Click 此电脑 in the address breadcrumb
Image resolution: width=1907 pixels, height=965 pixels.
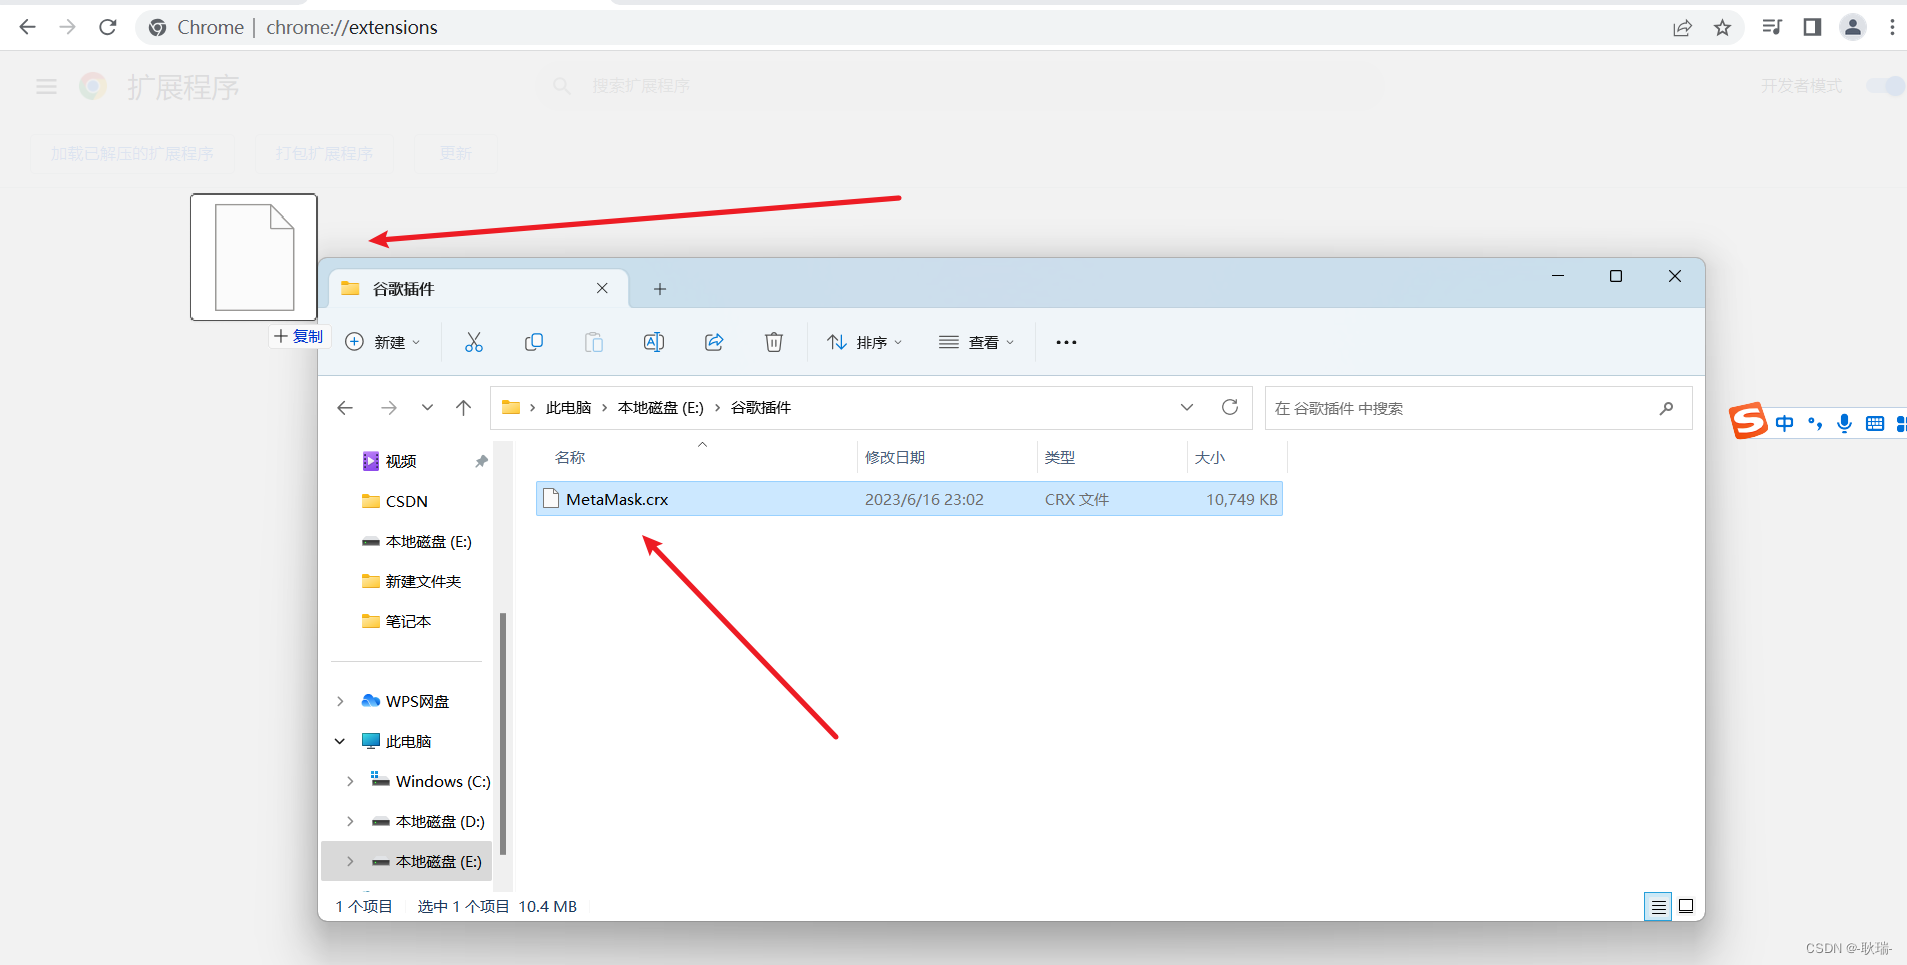pyautogui.click(x=569, y=408)
